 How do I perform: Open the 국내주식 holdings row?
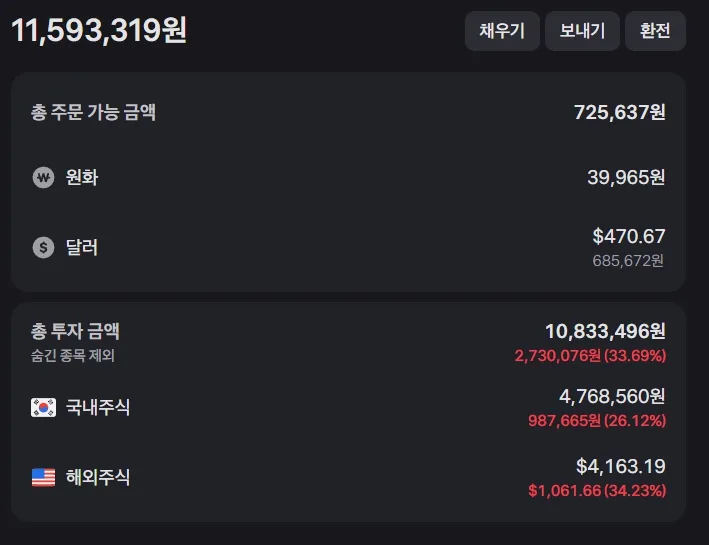click(348, 408)
